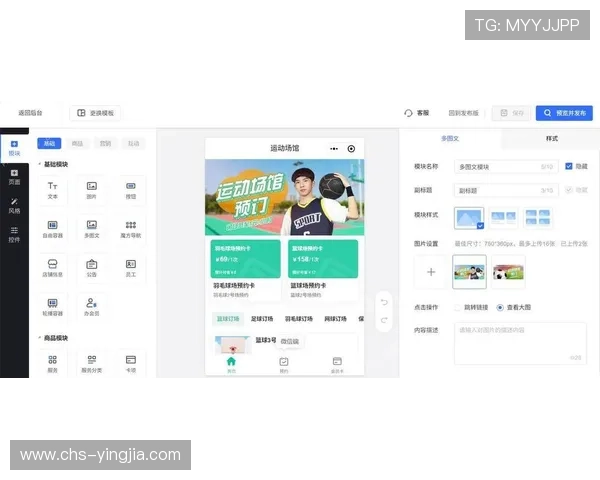Click 回到发布版 link

point(463,113)
